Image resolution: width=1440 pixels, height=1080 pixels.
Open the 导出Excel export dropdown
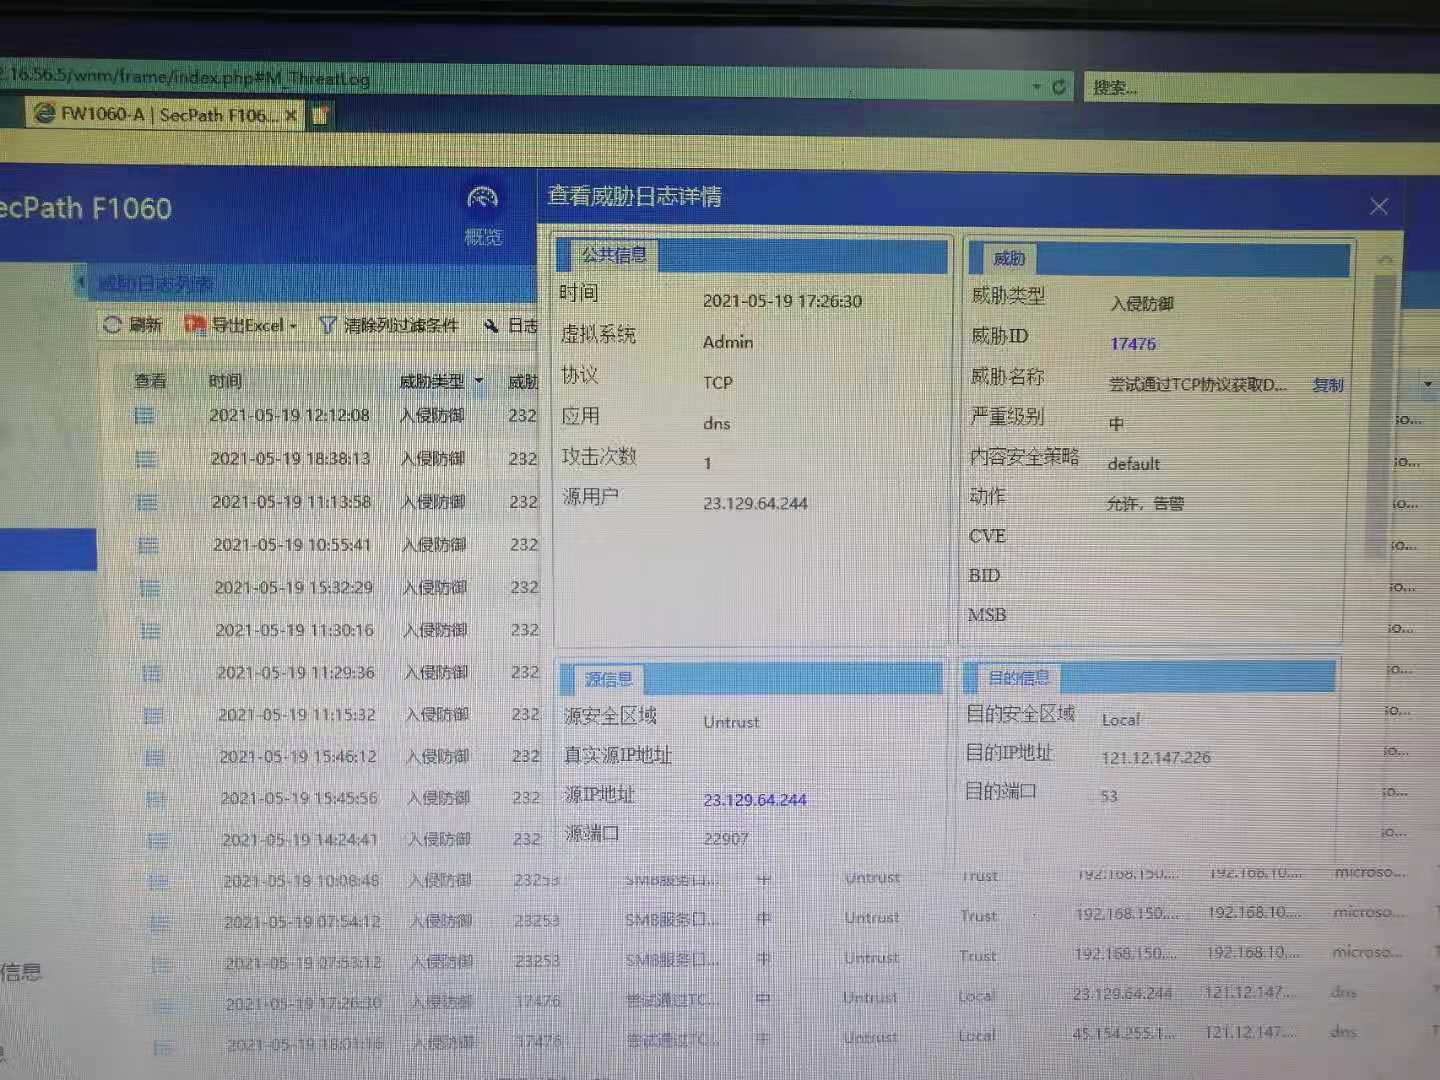point(241,325)
